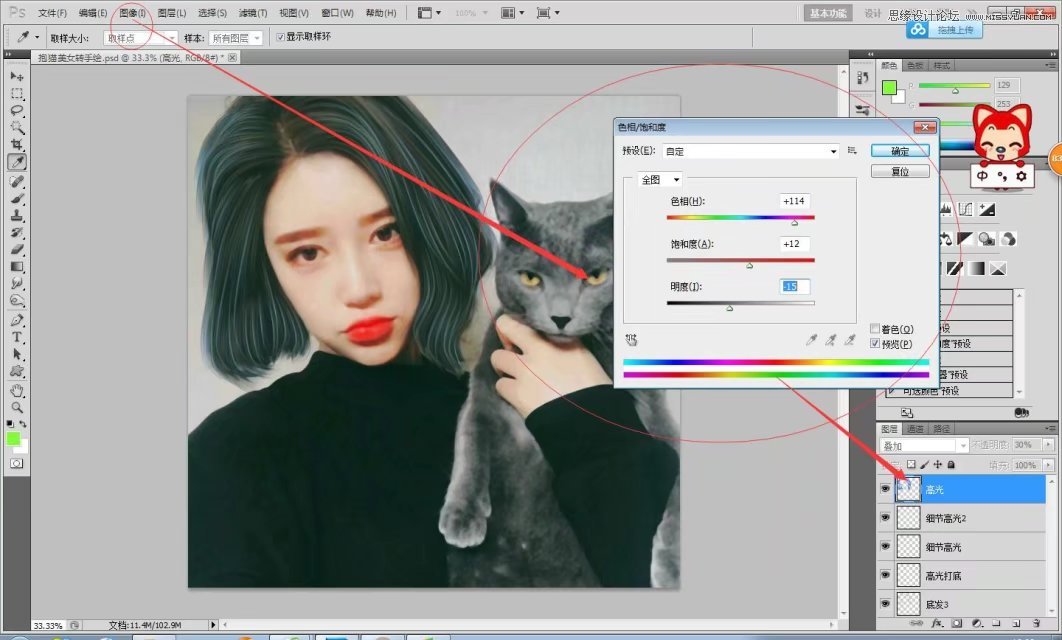The image size is (1062, 640).
Task: Create new adjustment layer icon
Action: [x=977, y=623]
